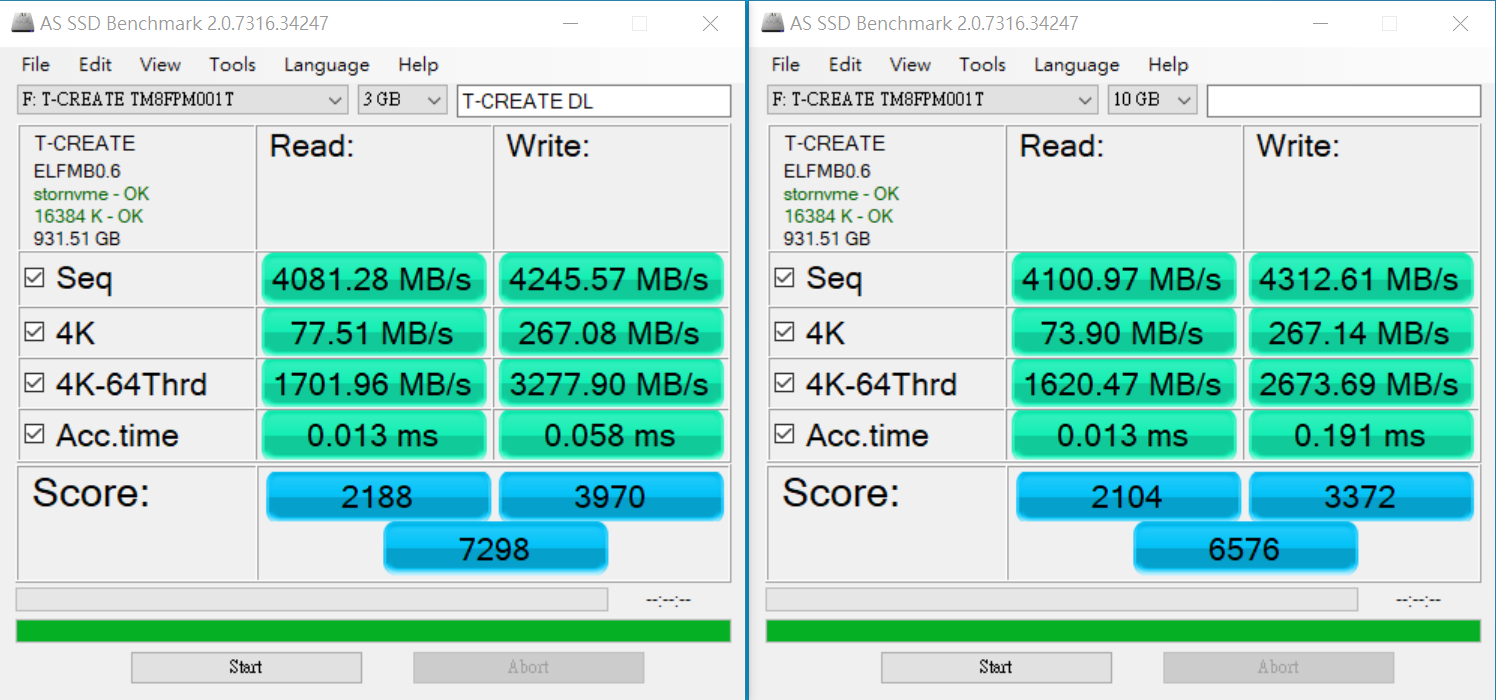Screen dimensions: 1496x700
Task: Close the 10 GB AS SSD Benchmark window
Action: [1459, 24]
